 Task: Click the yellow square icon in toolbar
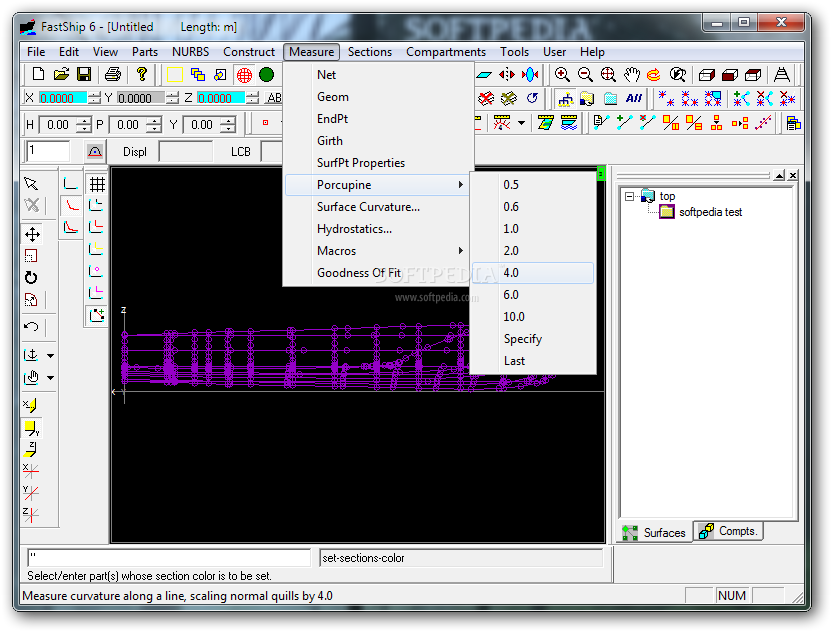click(x=175, y=75)
